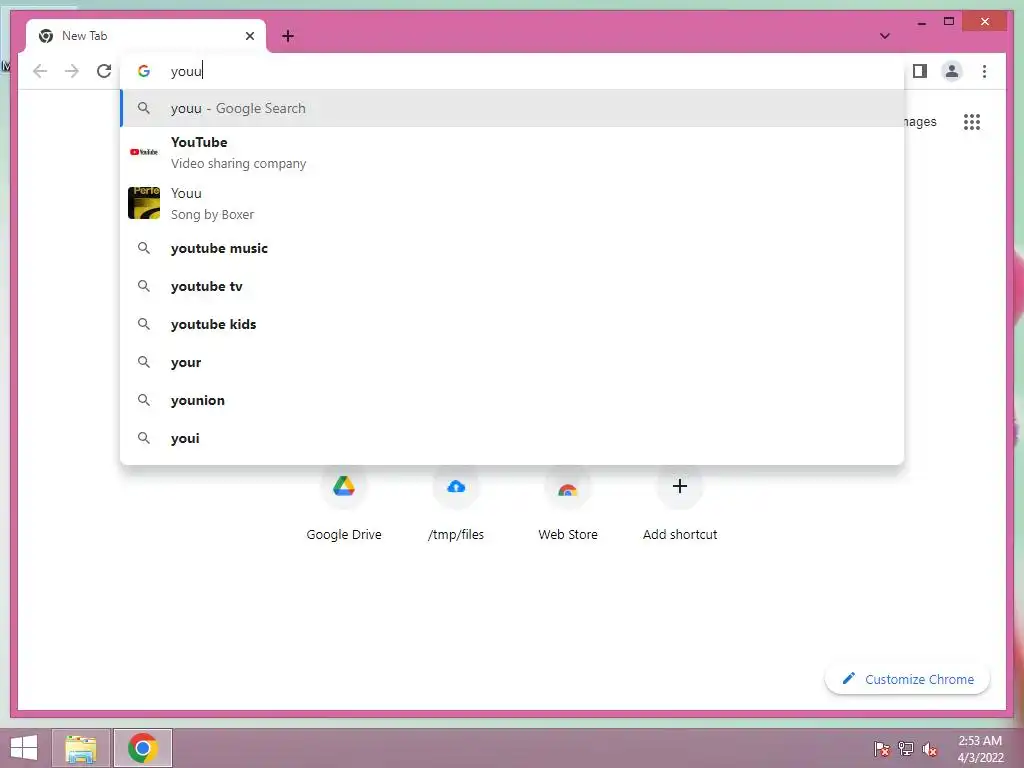
Task: Open the Google Drive shortcut
Action: 344,504
